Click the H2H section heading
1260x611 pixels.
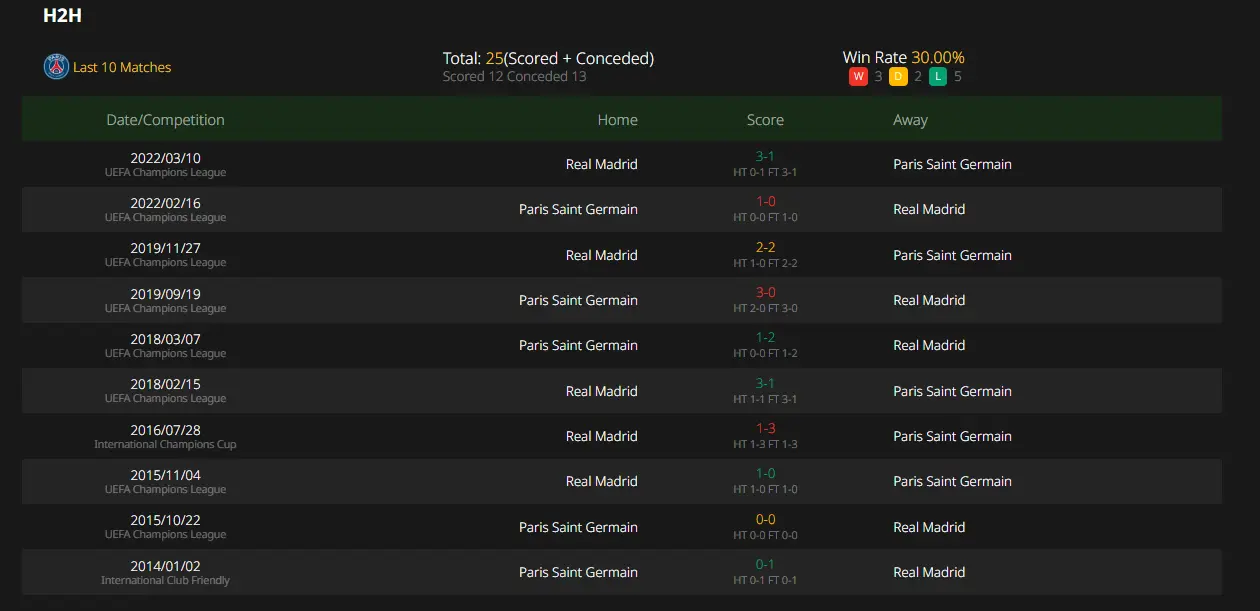(62, 16)
